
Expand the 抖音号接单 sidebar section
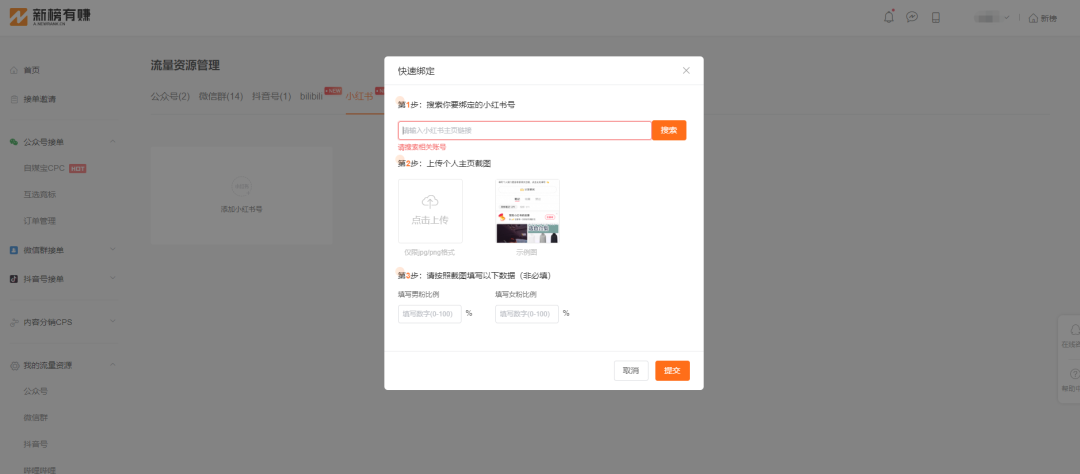click(112, 279)
